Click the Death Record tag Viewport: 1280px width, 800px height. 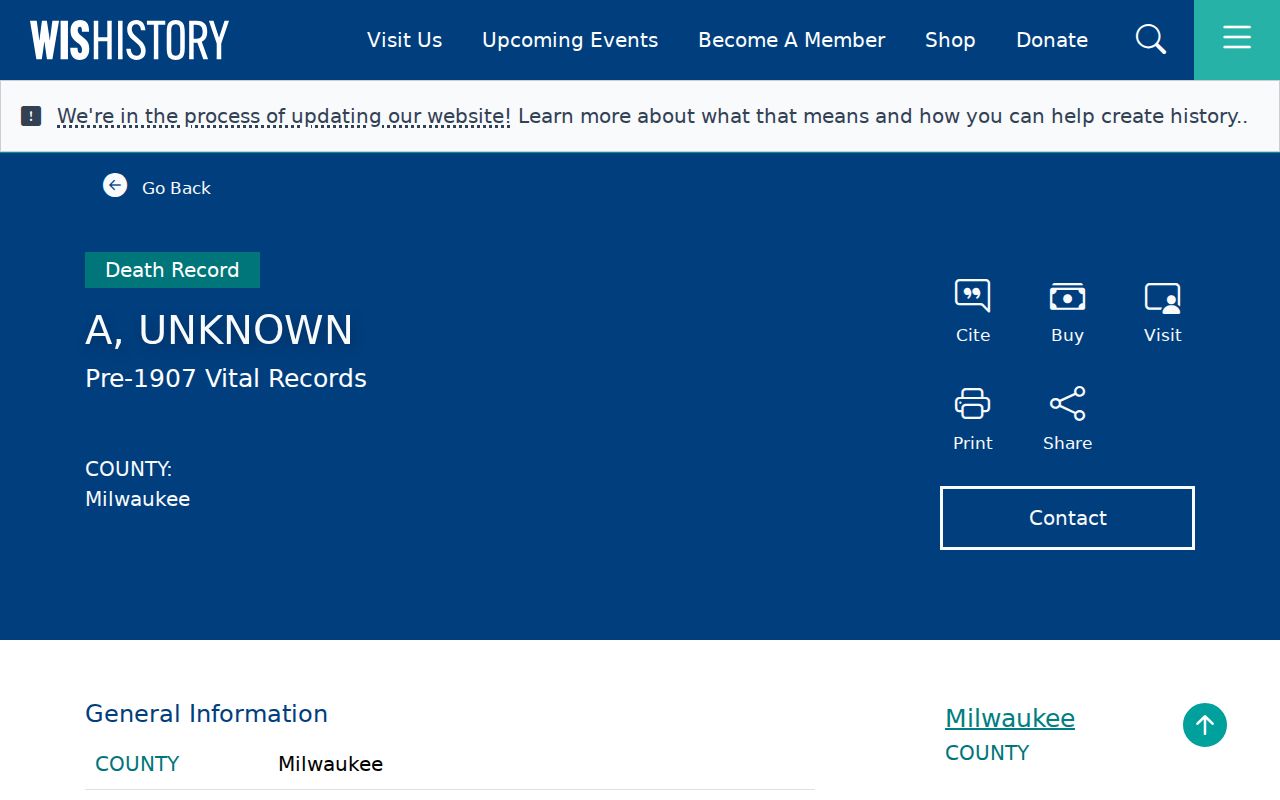[x=172, y=270]
